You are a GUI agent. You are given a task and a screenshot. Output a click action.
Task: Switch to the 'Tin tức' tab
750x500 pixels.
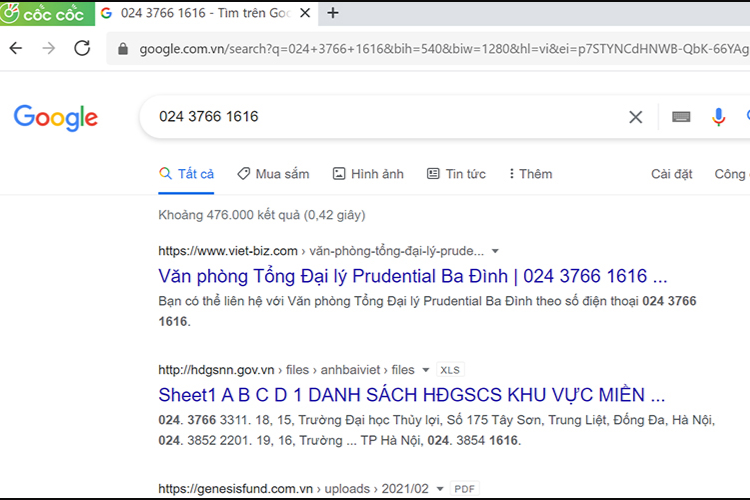[456, 174]
